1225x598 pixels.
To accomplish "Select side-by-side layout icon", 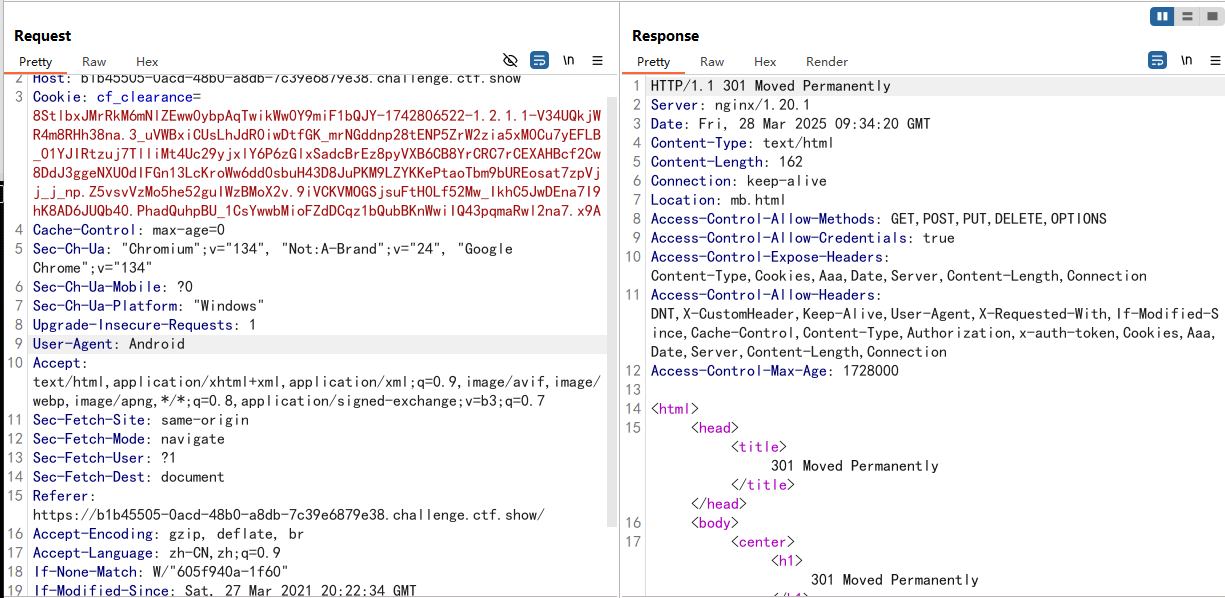I will point(1162,16).
